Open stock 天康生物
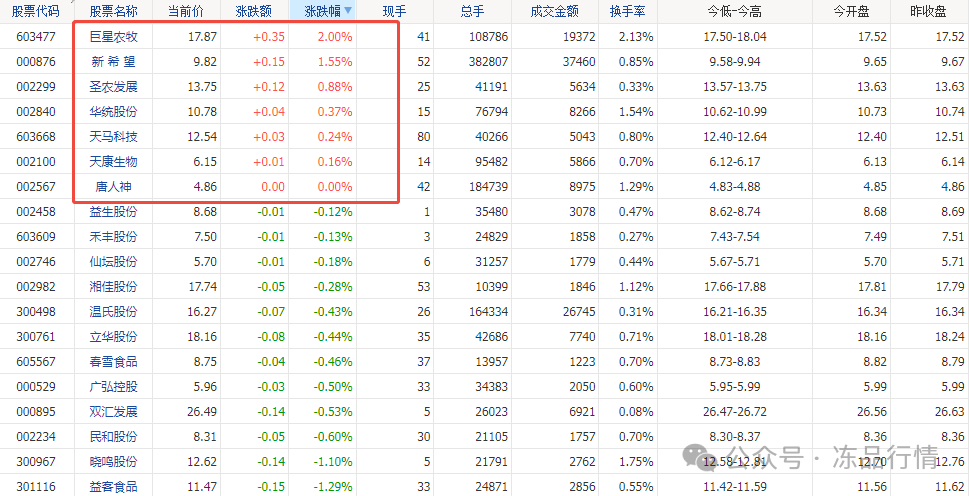Image resolution: width=969 pixels, height=496 pixels. pyautogui.click(x=113, y=162)
